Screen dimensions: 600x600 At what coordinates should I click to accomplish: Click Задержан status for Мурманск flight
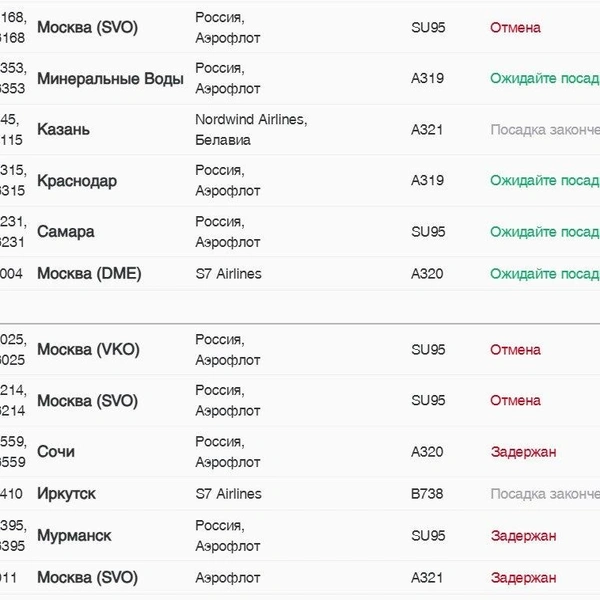point(523,536)
